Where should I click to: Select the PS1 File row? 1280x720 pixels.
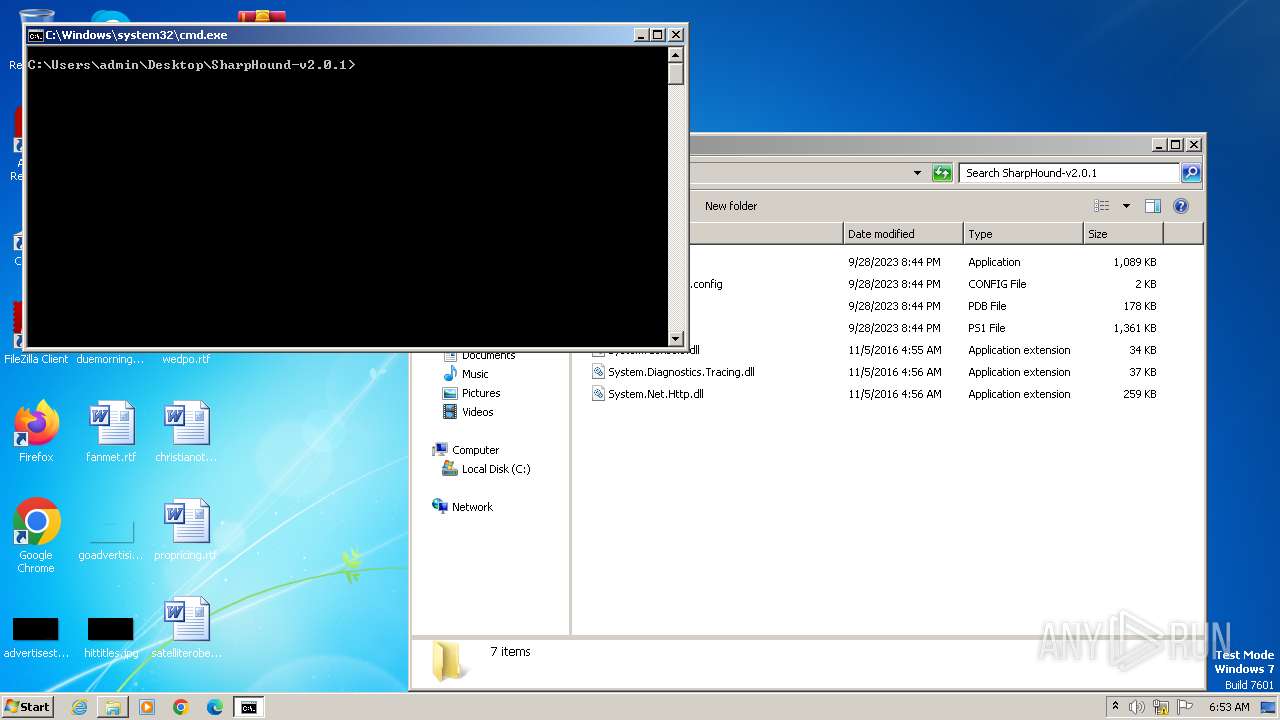(925, 328)
